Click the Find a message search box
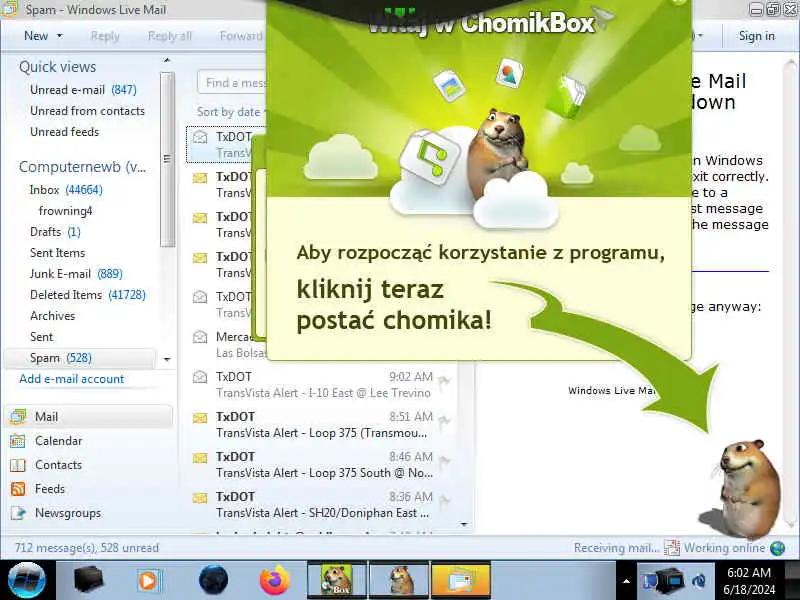 (x=232, y=83)
